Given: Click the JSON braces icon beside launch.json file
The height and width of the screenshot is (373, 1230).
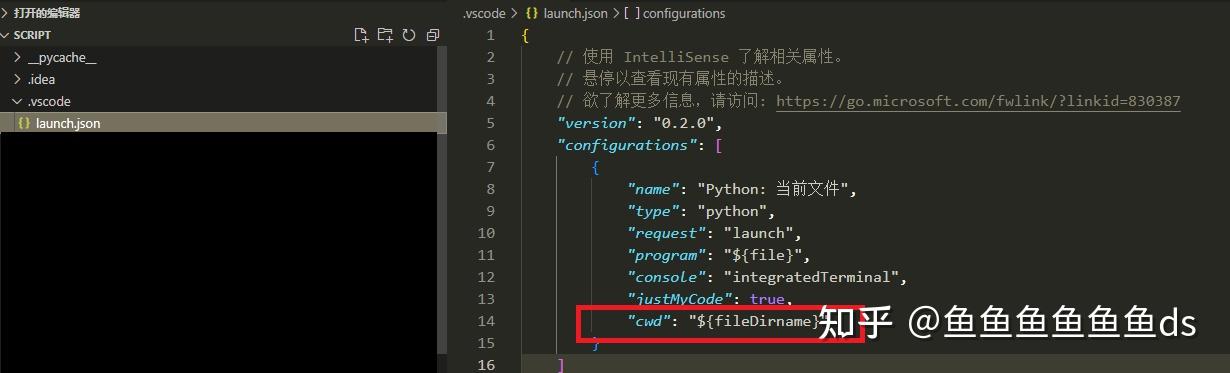Looking at the screenshot, I should point(24,123).
